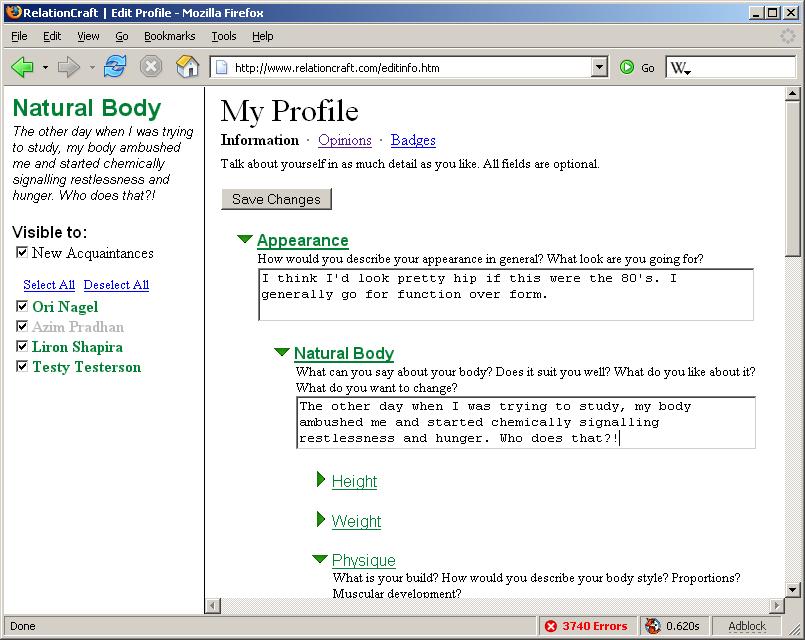Viewport: 805px width, 640px height.
Task: Click into the Appearance text area
Action: pyautogui.click(x=506, y=295)
